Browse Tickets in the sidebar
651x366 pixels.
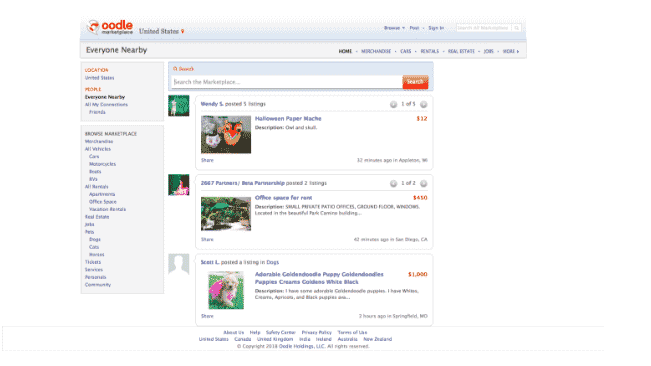93,262
